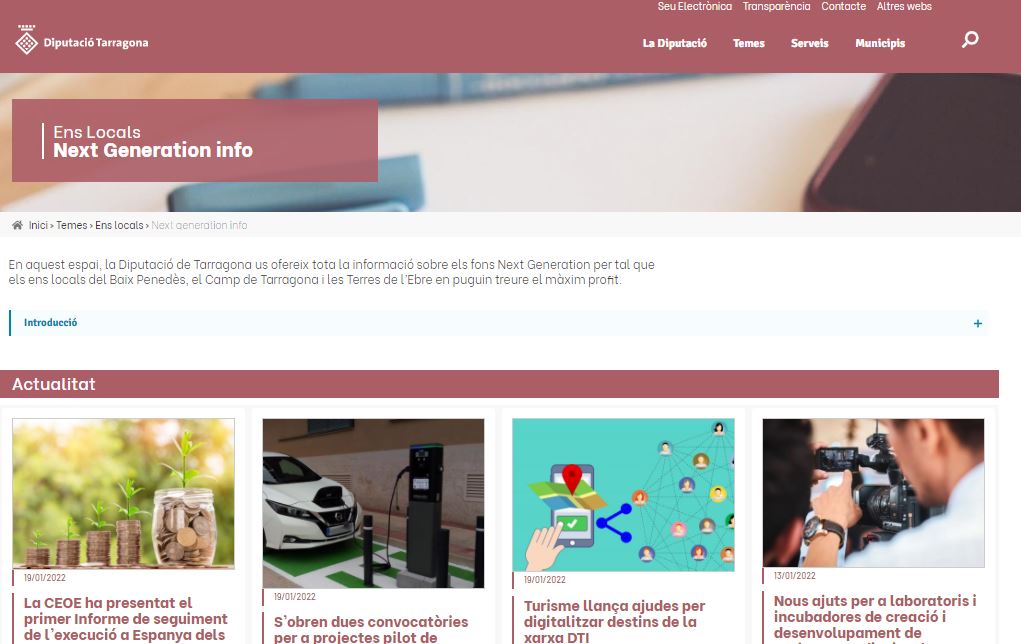Open the Temes menu

749,43
